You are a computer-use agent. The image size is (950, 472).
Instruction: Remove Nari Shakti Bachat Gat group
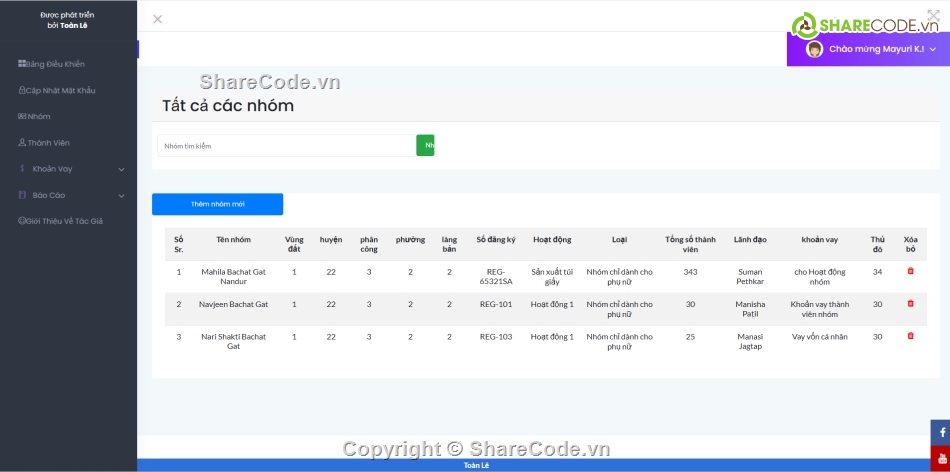(910, 336)
